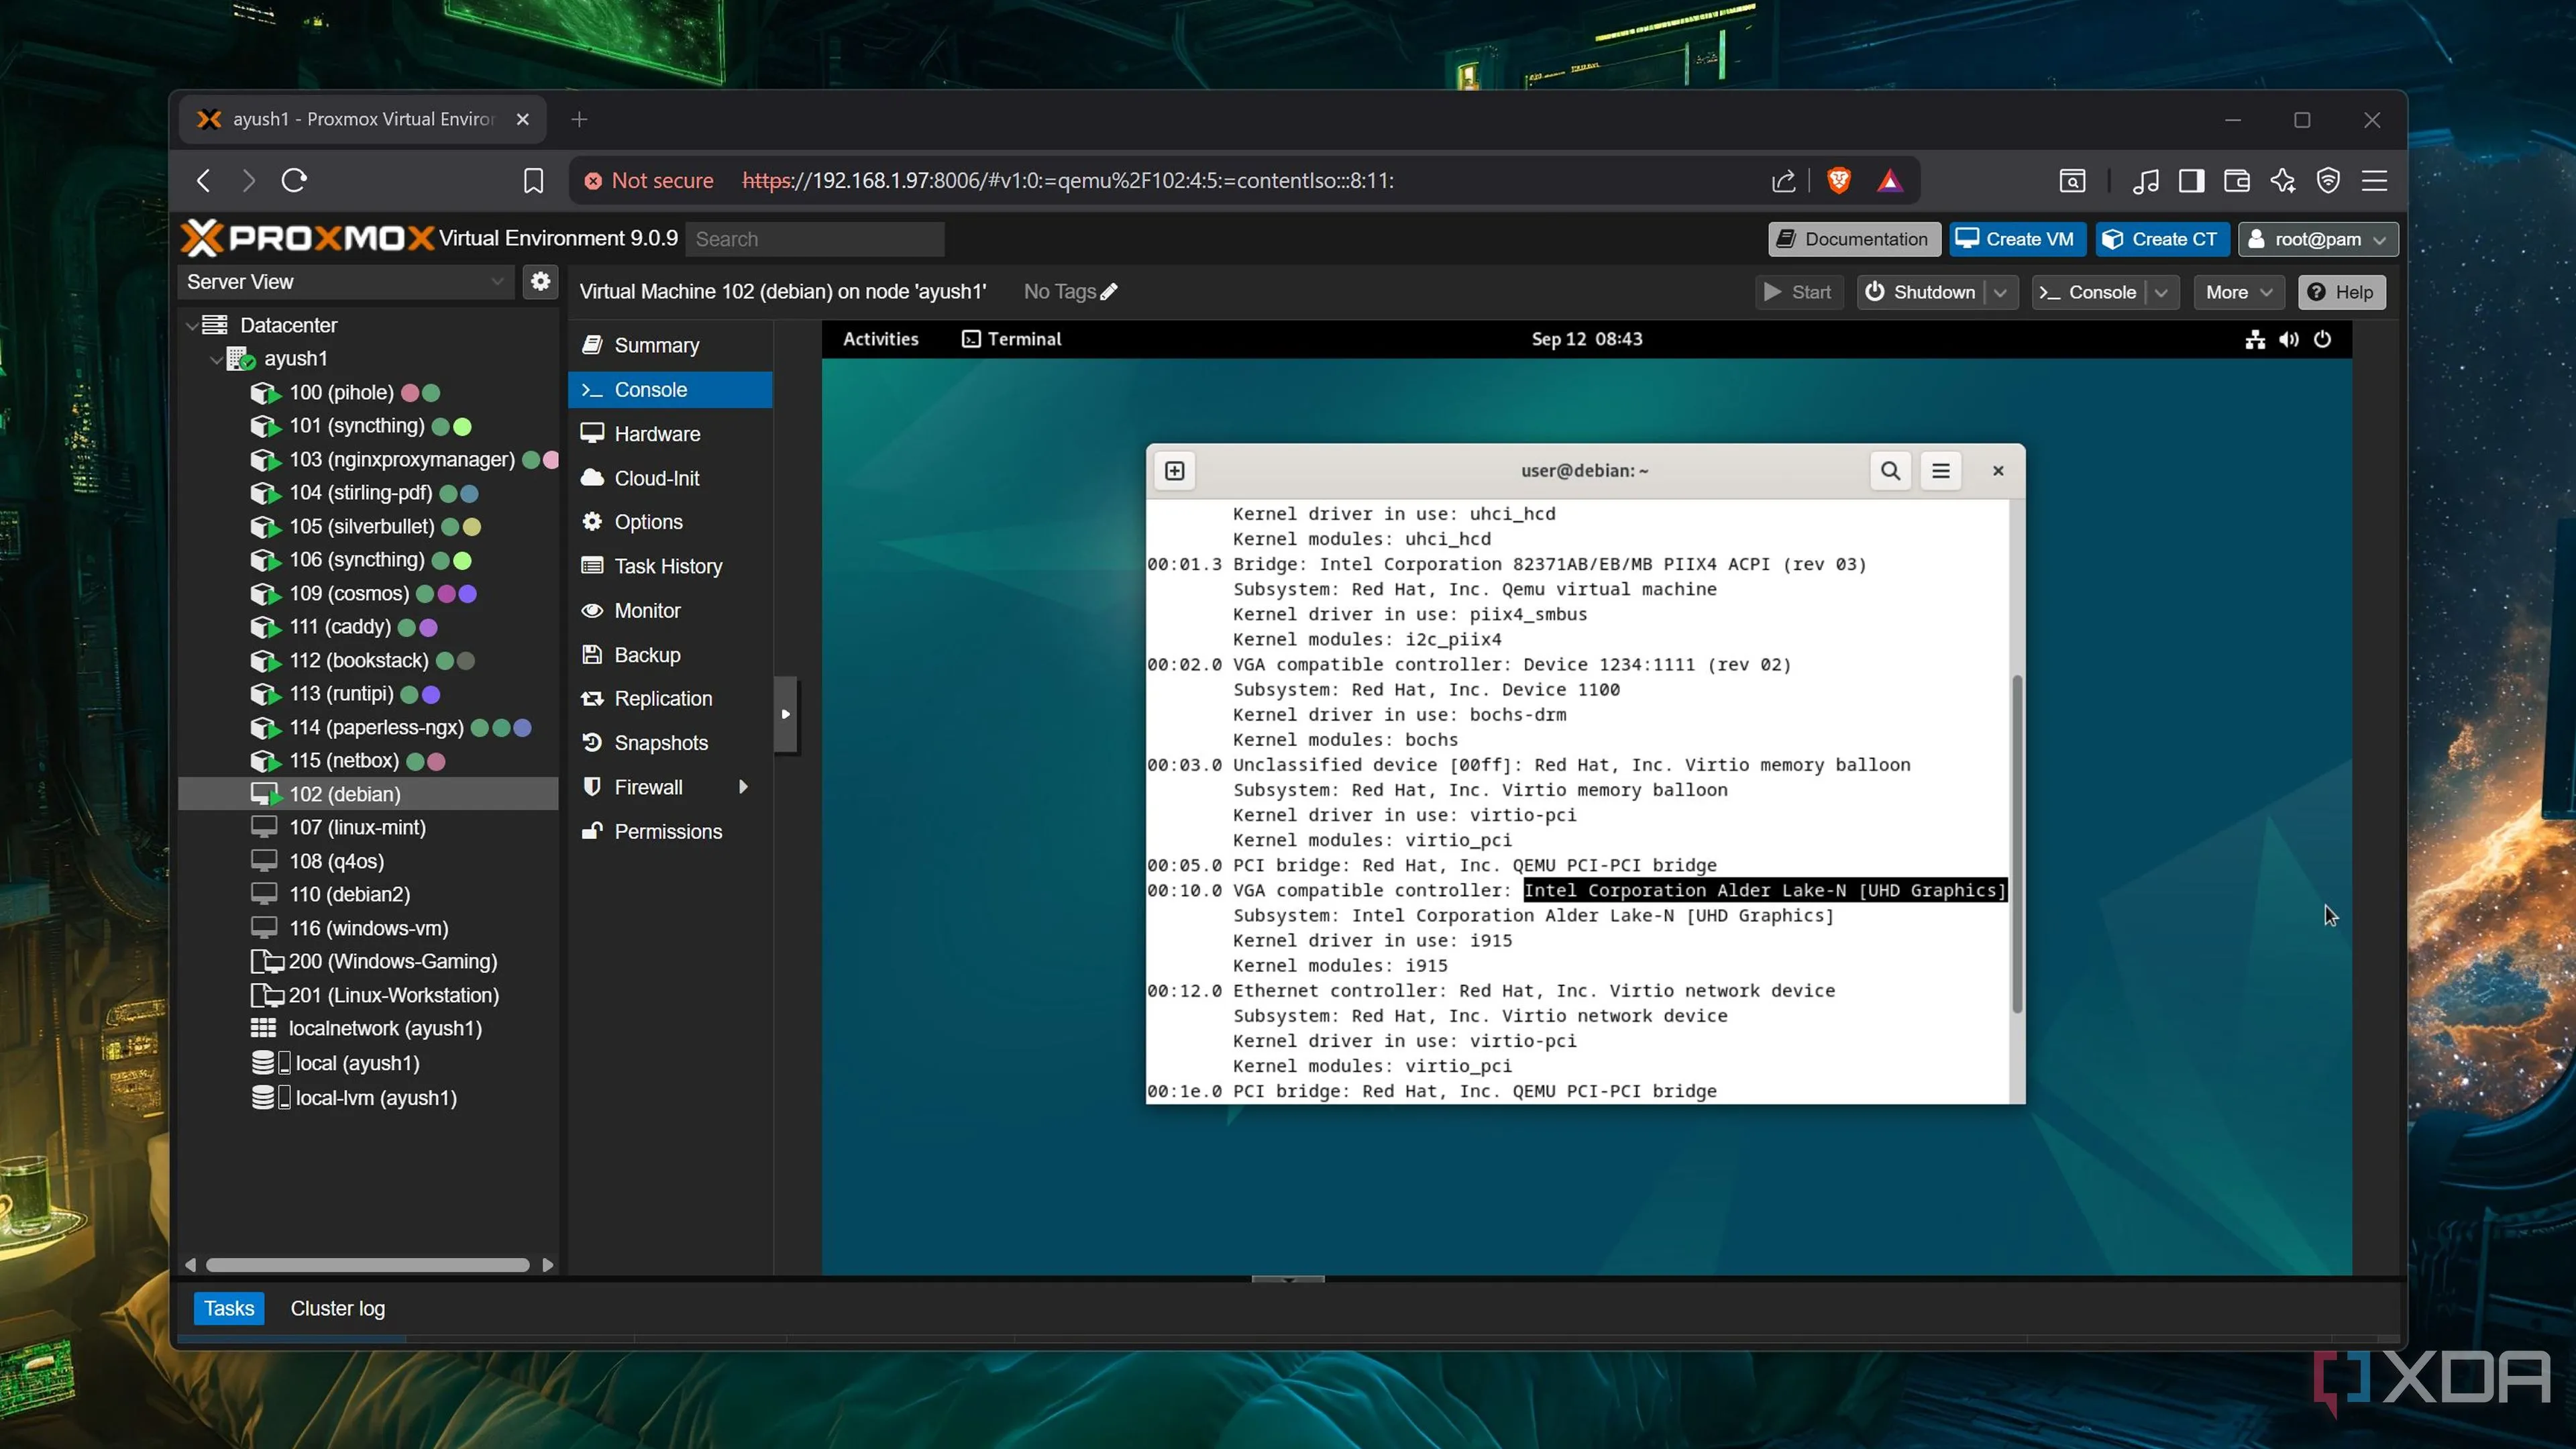Click the power icon on the VM console toolbar
The width and height of the screenshot is (2576, 1449).
point(2323,340)
